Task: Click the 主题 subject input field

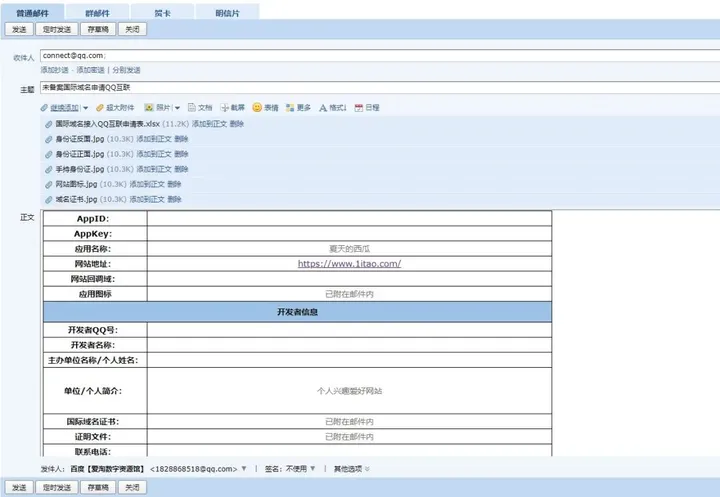Action: pyautogui.click(x=380, y=87)
